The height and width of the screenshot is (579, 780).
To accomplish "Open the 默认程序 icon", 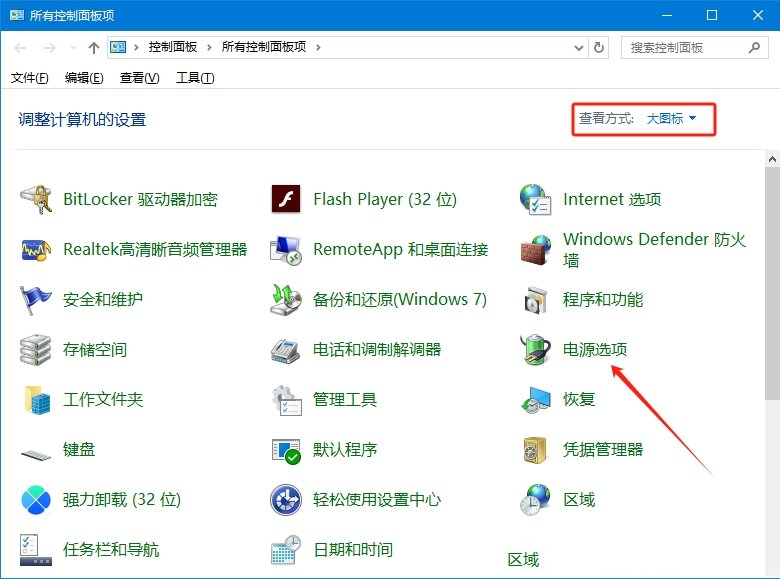I will coord(287,451).
